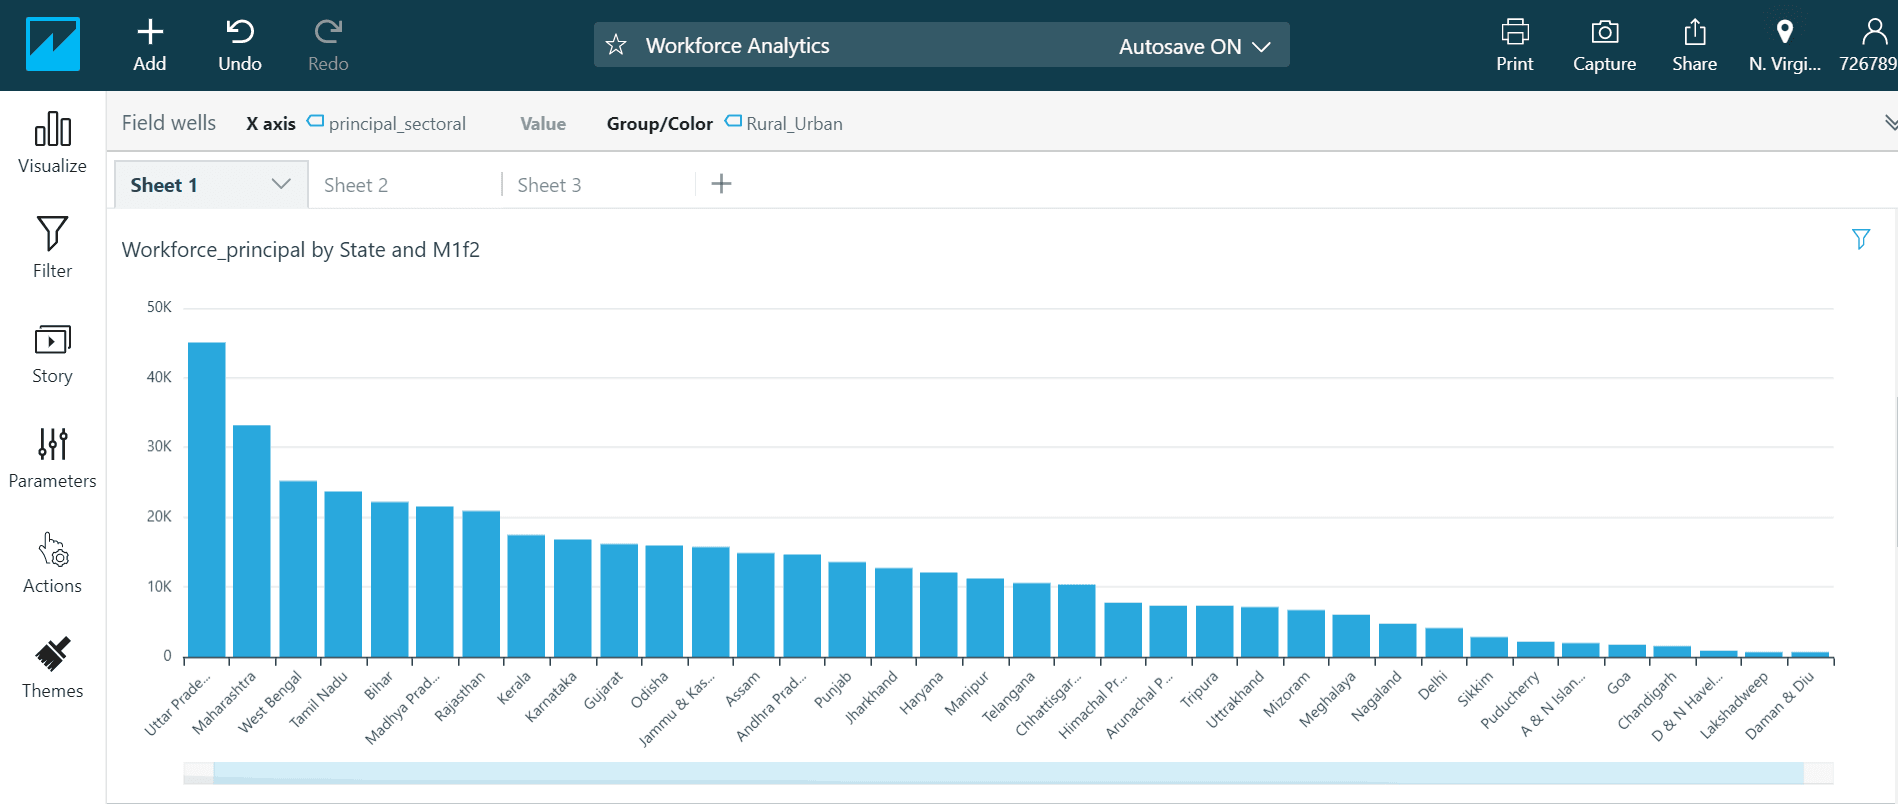Switch to the Sheet 2 tab

click(x=356, y=185)
